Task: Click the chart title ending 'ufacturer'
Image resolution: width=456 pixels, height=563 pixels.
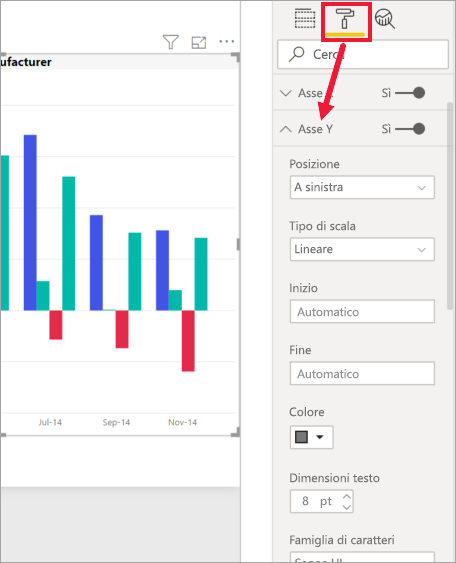Action: pyautogui.click(x=26, y=62)
